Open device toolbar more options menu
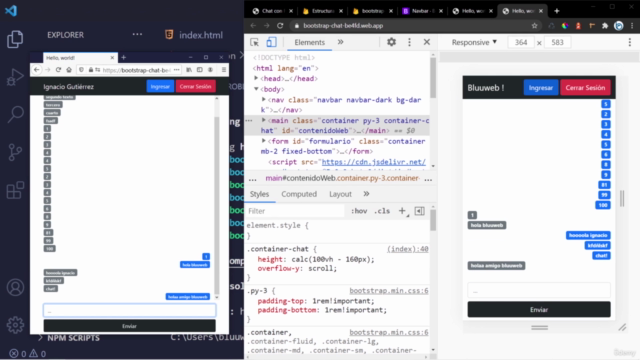The height and width of the screenshot is (360, 640). point(629,42)
